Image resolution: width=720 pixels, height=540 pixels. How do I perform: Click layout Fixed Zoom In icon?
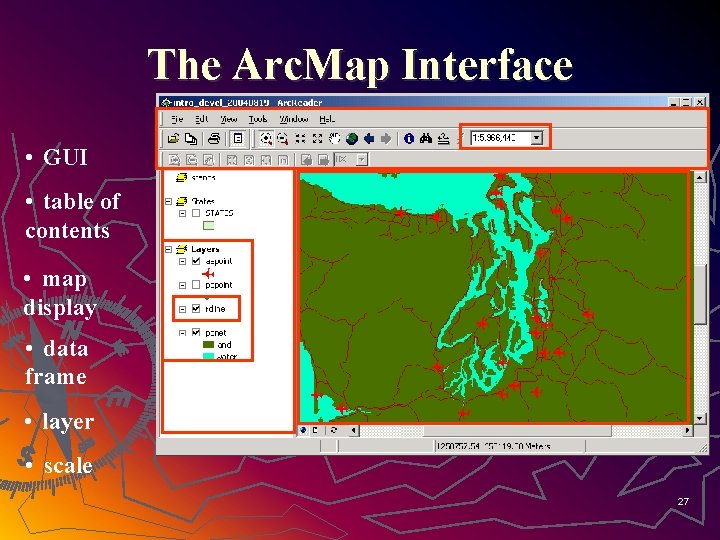pos(232,160)
